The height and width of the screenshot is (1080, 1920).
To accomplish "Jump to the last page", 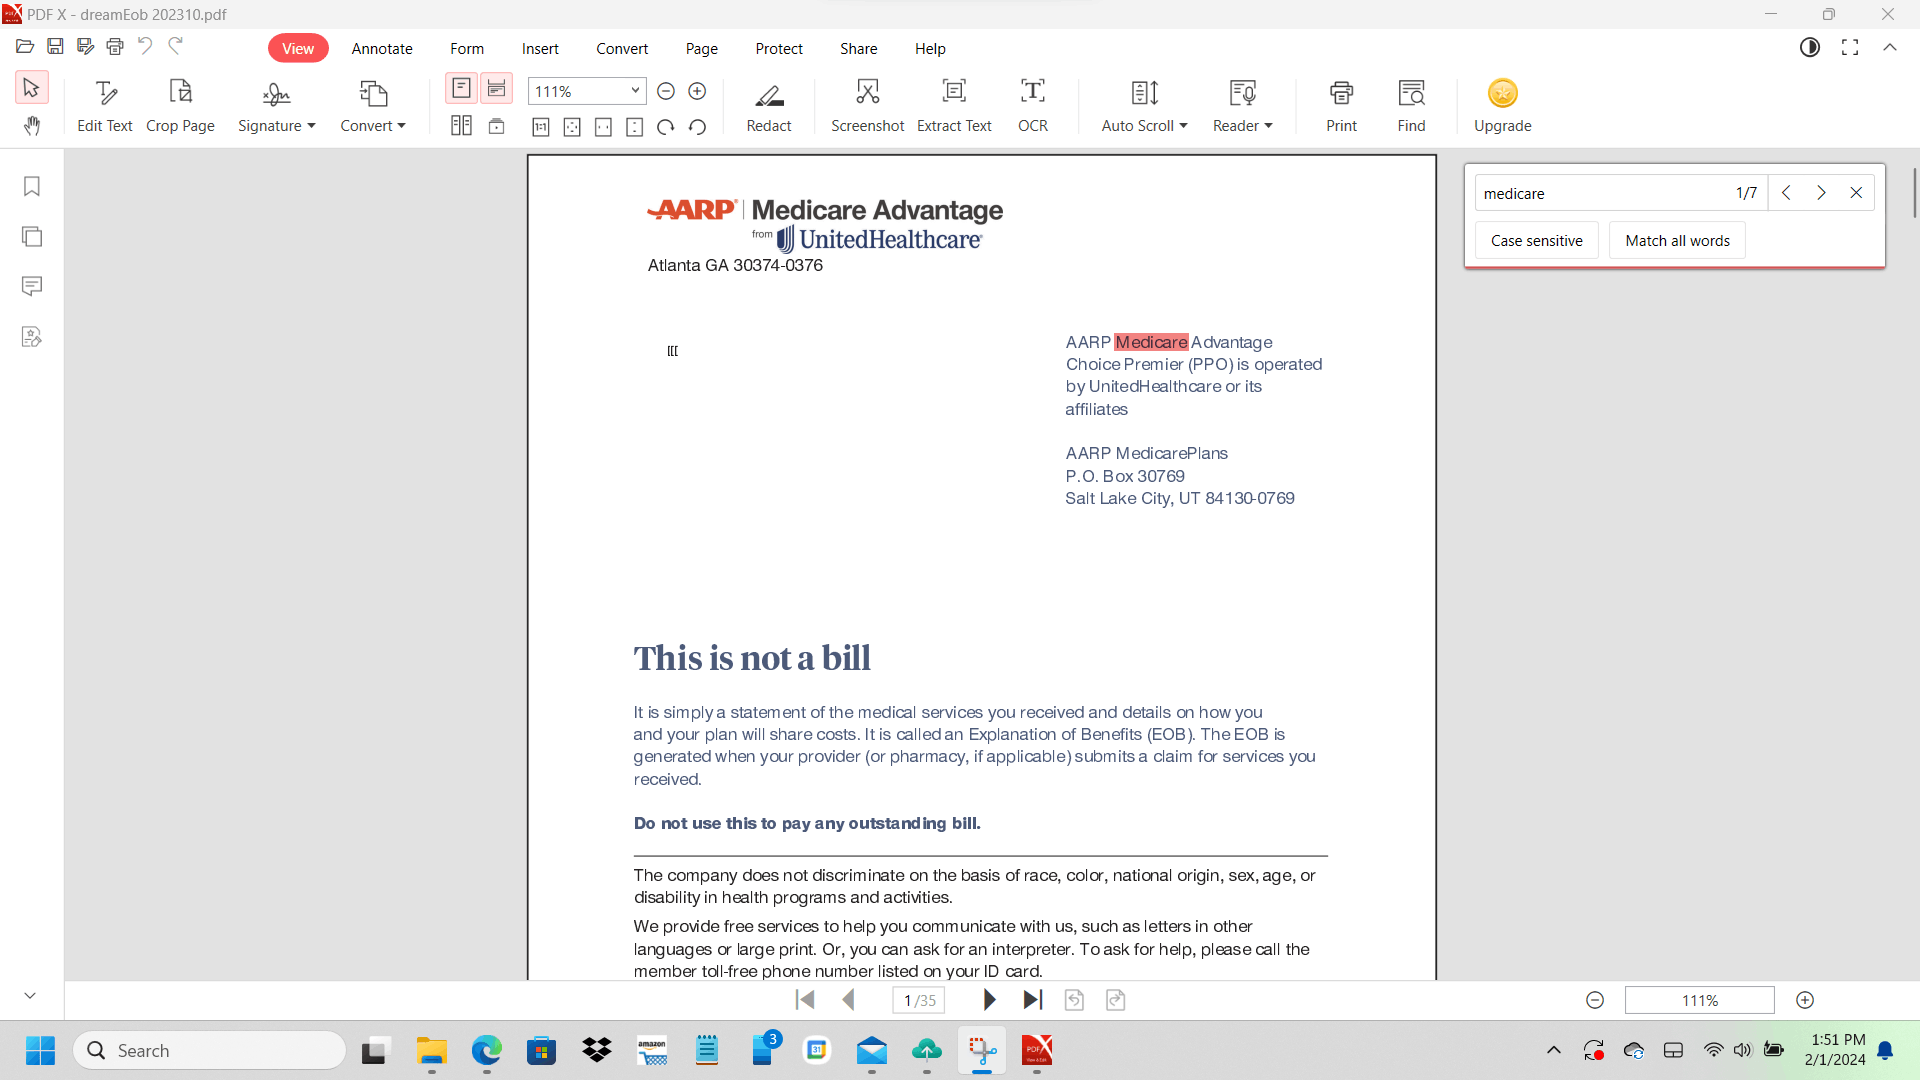I will [x=1033, y=1000].
